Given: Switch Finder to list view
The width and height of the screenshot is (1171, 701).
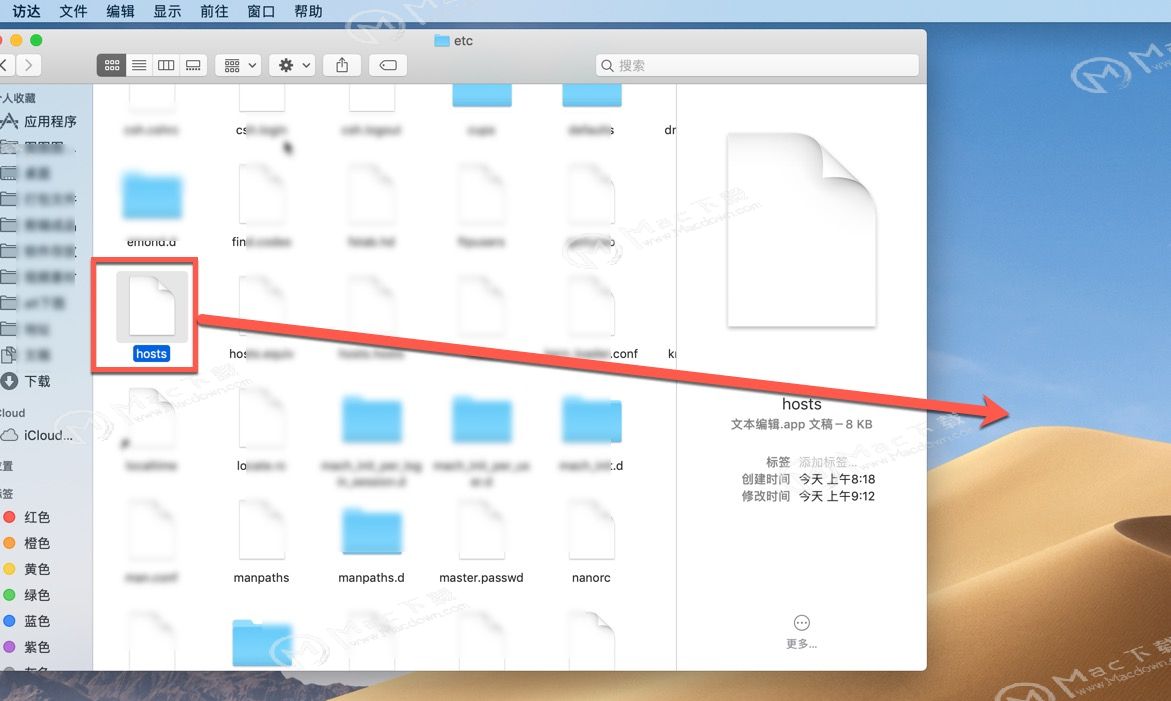Looking at the screenshot, I should coord(139,65).
